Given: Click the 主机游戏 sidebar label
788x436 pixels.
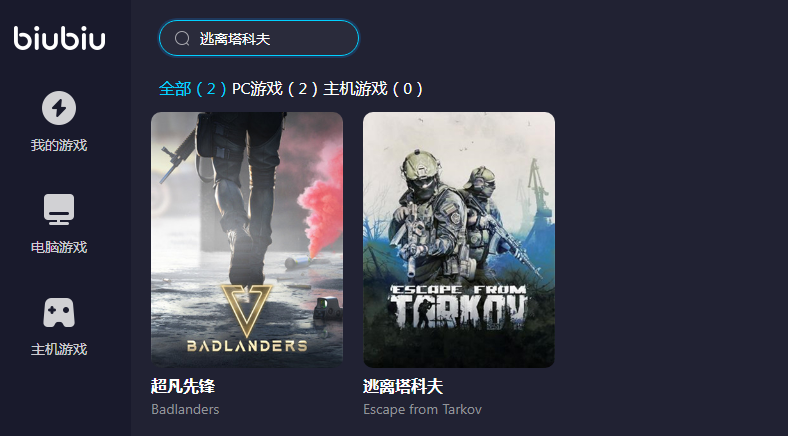Looking at the screenshot, I should point(59,349).
